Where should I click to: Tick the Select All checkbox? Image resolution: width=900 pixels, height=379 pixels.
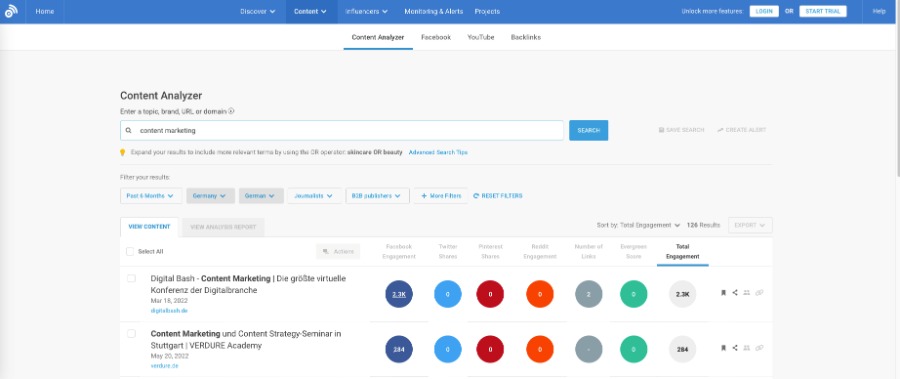coord(130,252)
